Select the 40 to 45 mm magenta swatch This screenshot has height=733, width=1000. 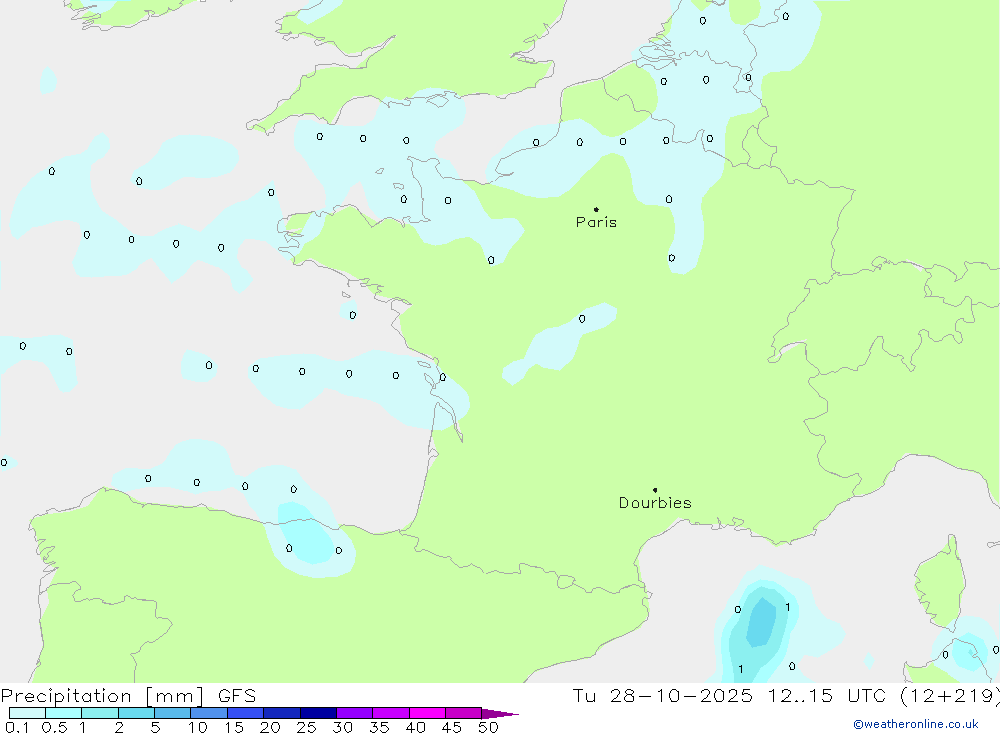click(427, 713)
